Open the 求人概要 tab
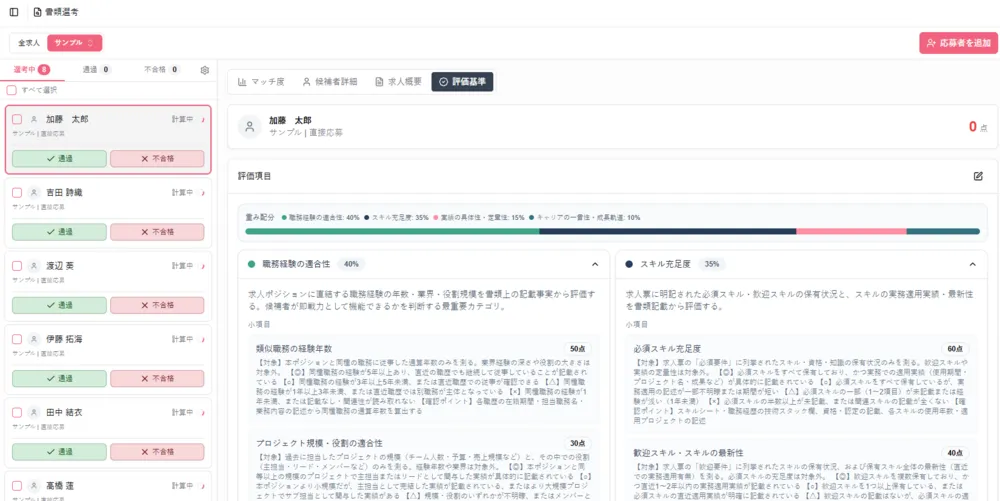Screen dimensions: 1000x501 coord(399,82)
